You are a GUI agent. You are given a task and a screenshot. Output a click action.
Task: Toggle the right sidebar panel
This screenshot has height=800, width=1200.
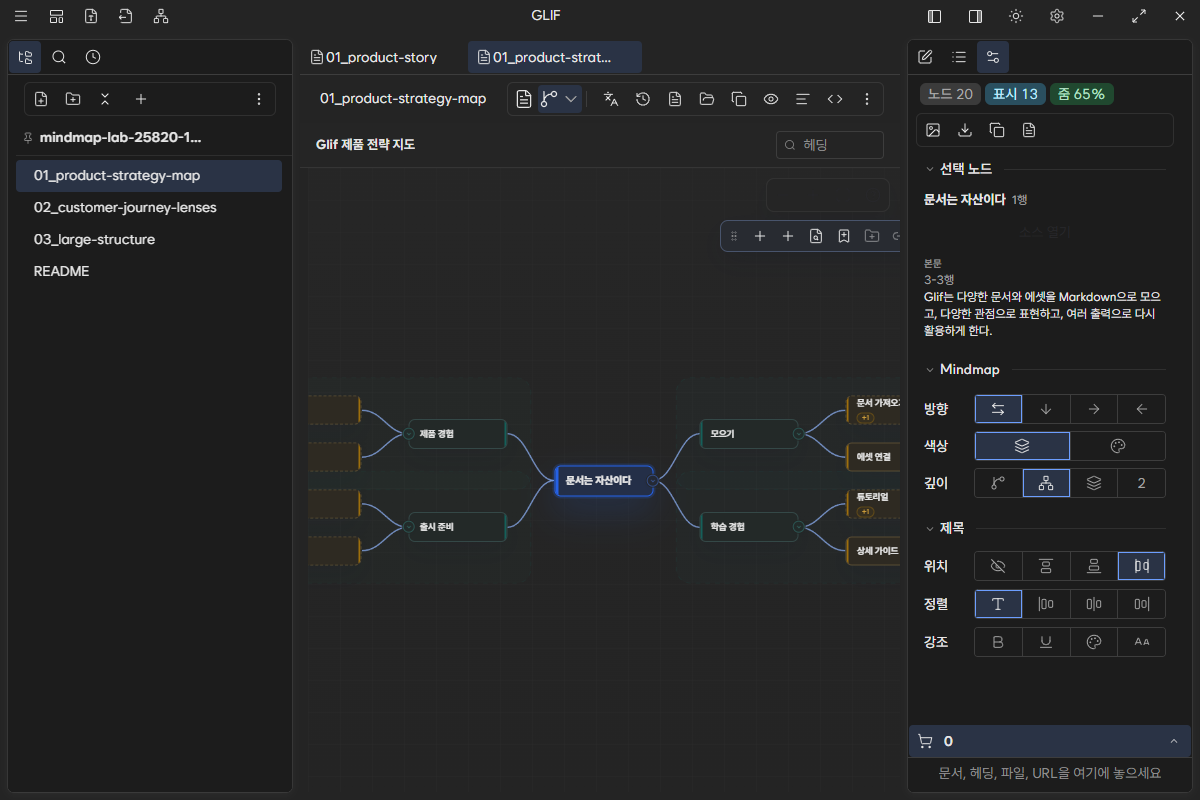(975, 16)
